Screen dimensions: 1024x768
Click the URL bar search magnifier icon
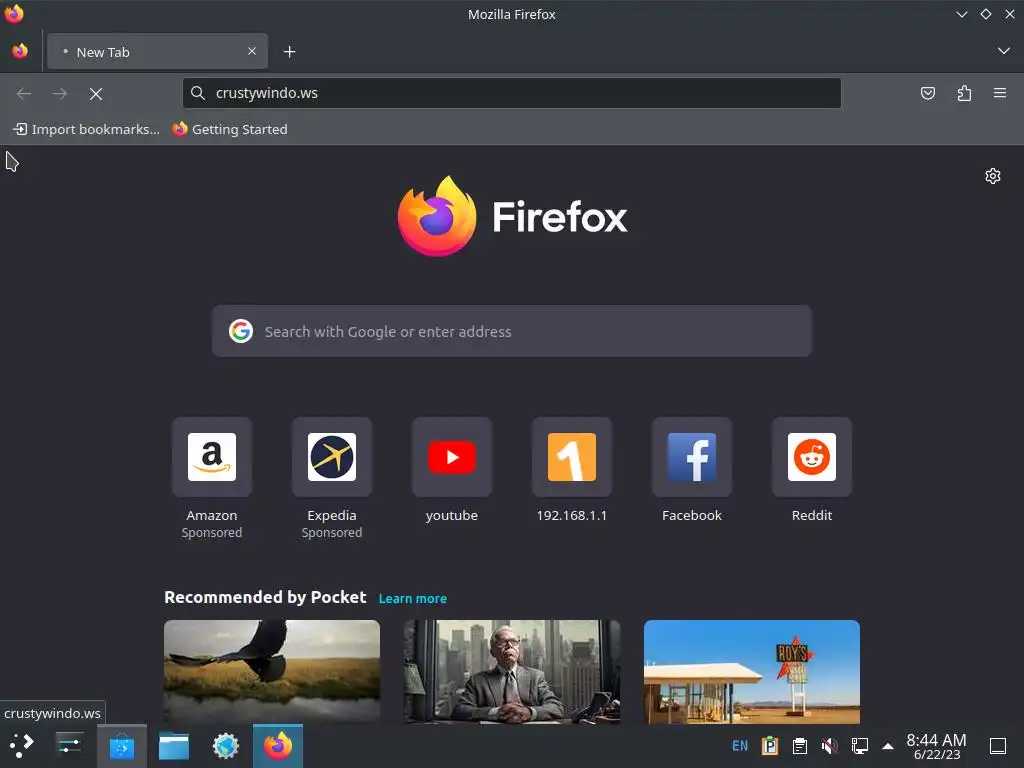(198, 93)
